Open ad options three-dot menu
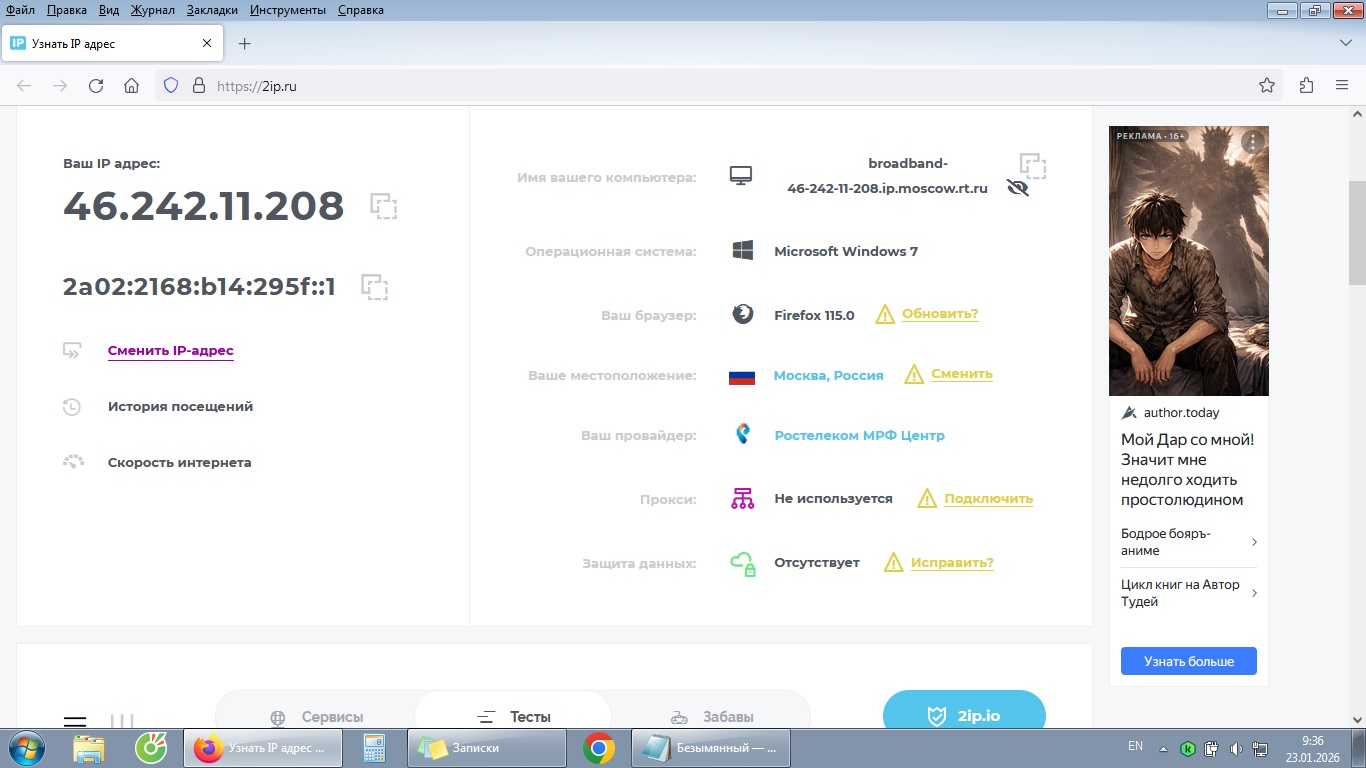This screenshot has width=1366, height=768. pos(1252,142)
